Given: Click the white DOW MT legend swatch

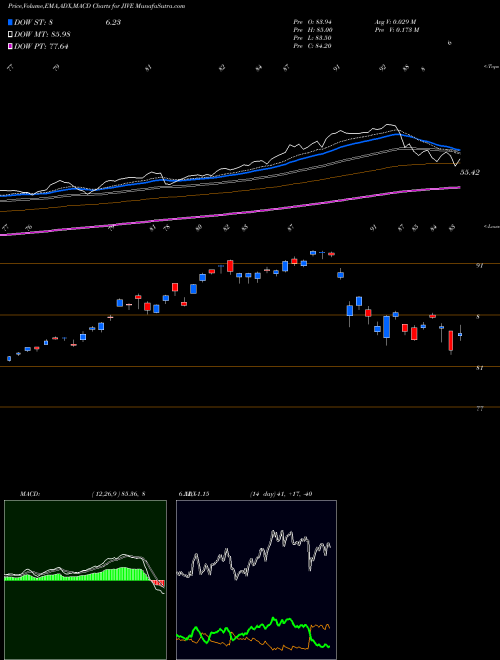Looking at the screenshot, I should click(11, 35).
